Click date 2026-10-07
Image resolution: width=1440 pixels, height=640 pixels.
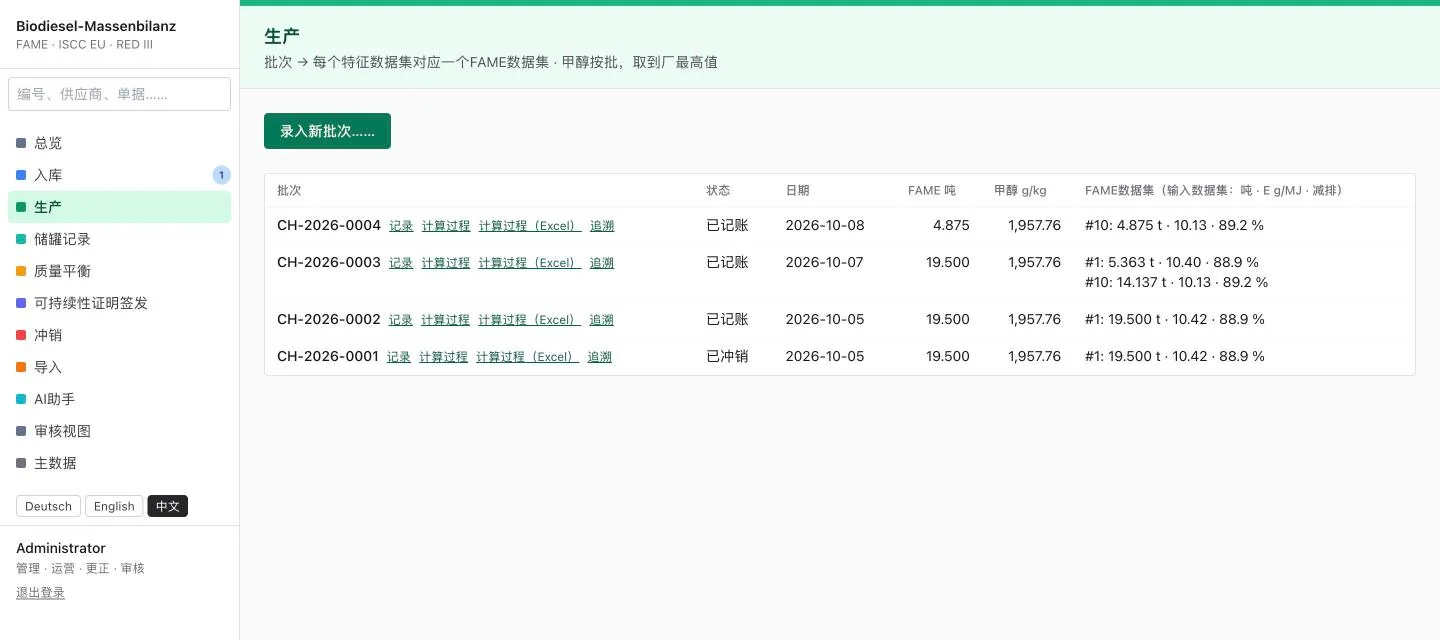[825, 262]
